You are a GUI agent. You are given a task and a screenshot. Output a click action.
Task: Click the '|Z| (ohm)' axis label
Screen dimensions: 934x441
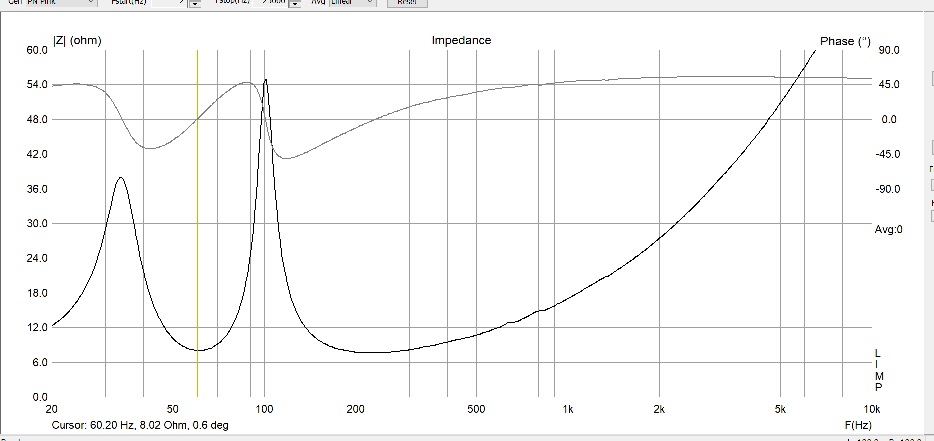tap(77, 41)
